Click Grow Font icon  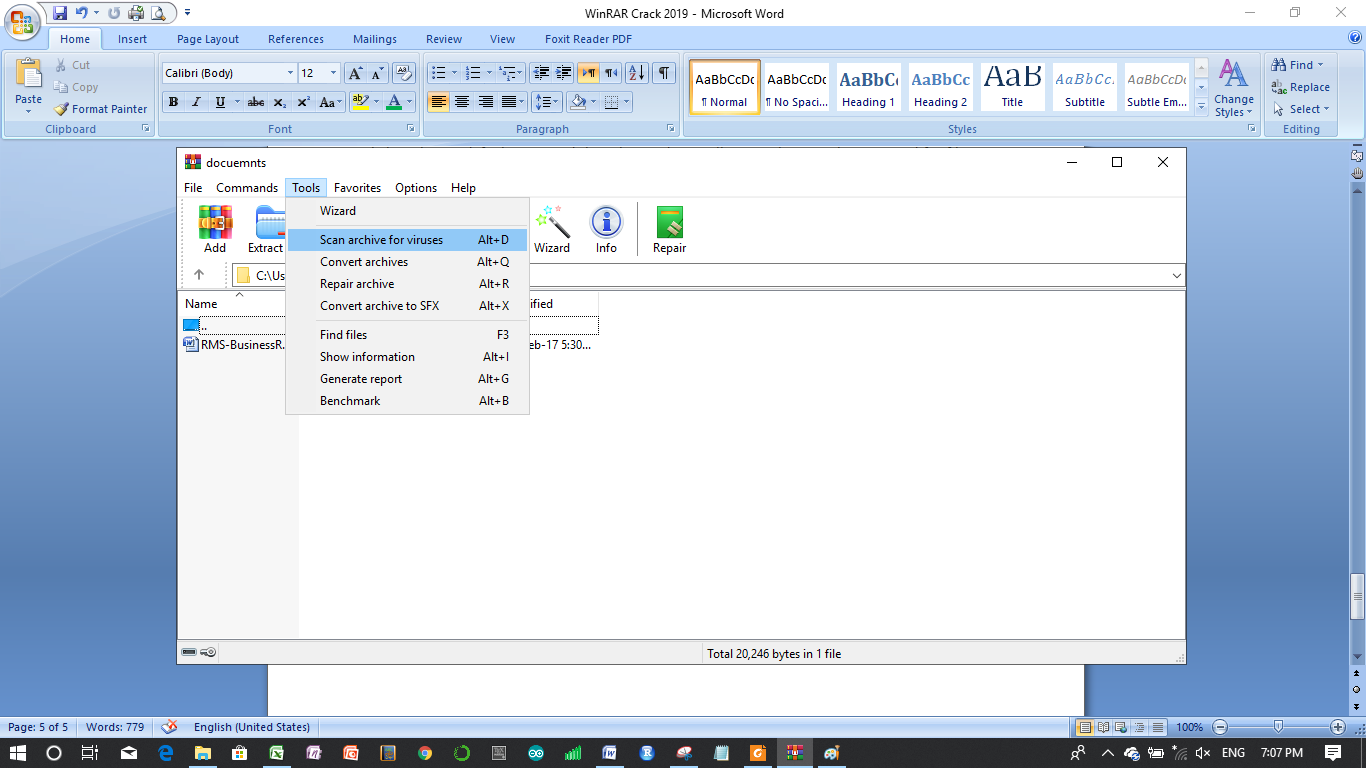point(355,73)
